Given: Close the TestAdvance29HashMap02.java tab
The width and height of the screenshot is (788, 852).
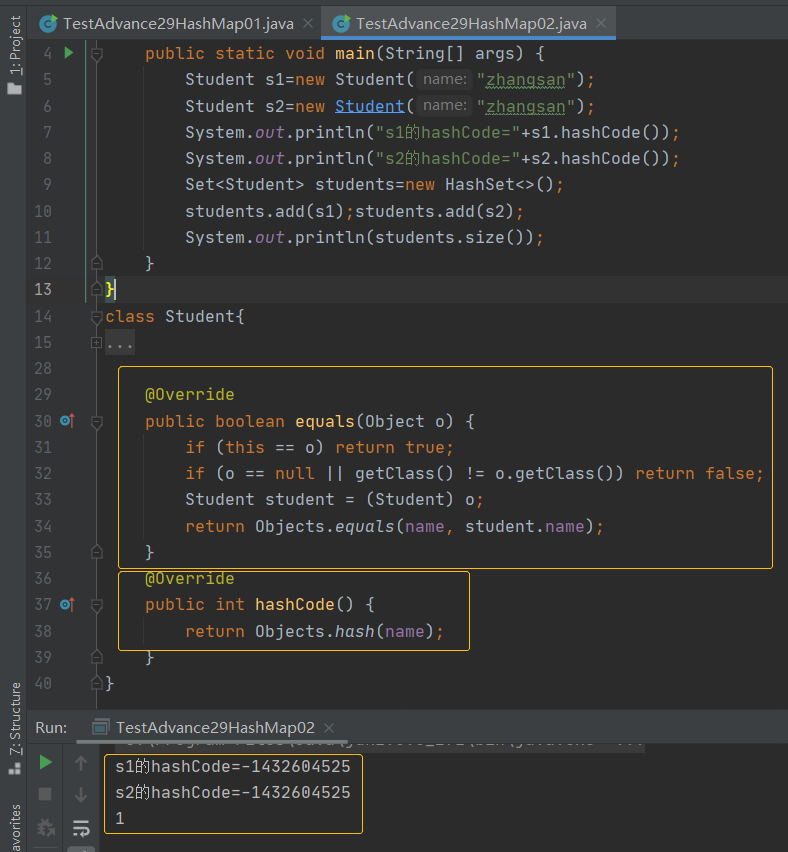Looking at the screenshot, I should [601, 23].
